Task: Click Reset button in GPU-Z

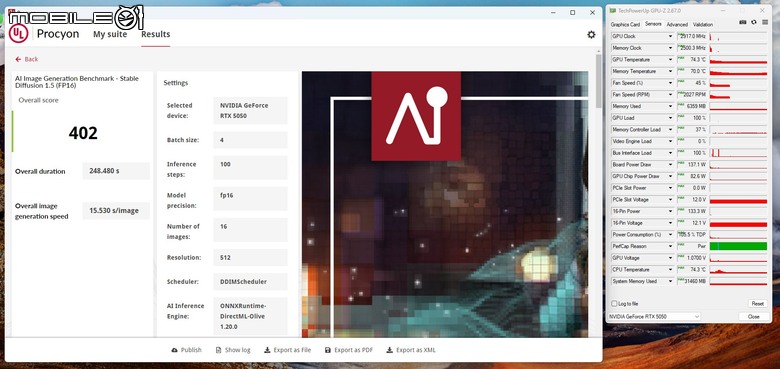Action: pyautogui.click(x=757, y=304)
